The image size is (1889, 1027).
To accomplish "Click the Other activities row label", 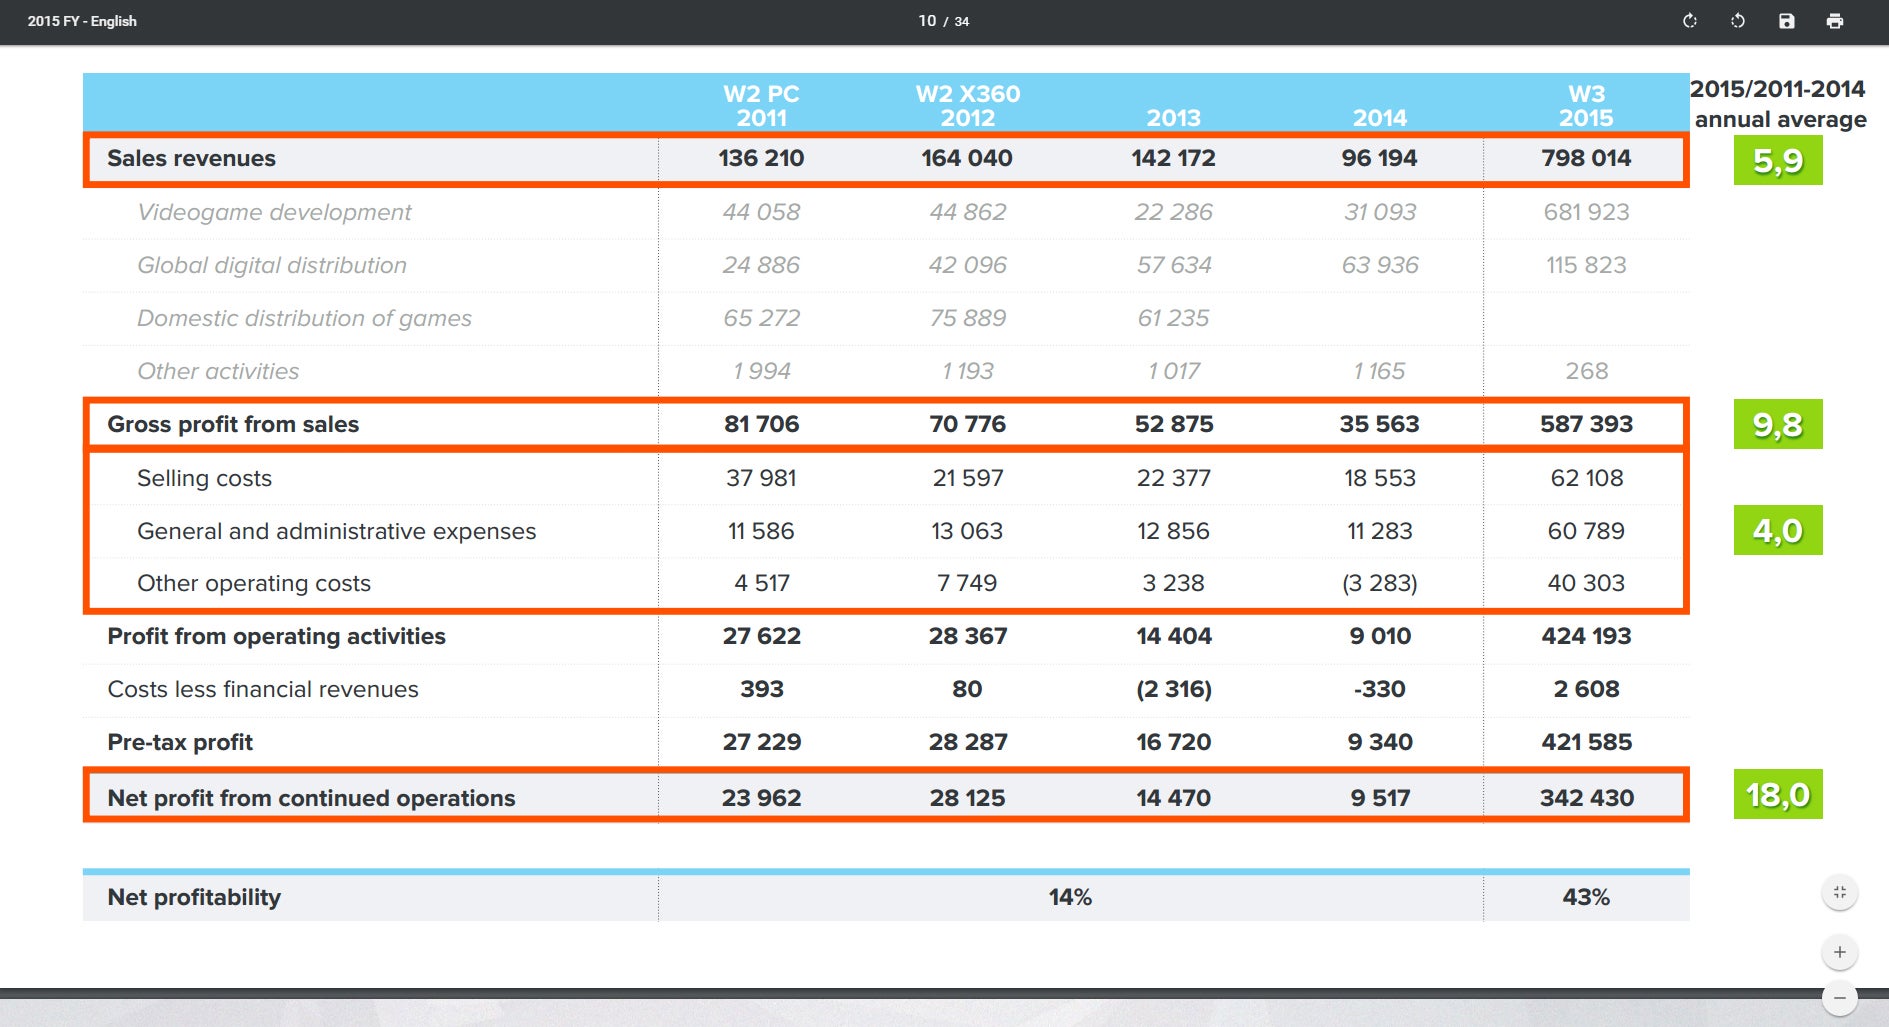I will pos(218,371).
